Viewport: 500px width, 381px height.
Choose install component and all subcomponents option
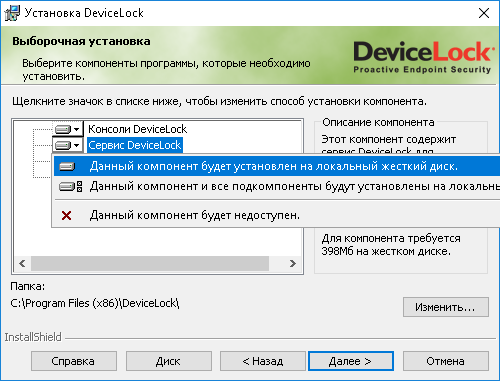point(277,186)
